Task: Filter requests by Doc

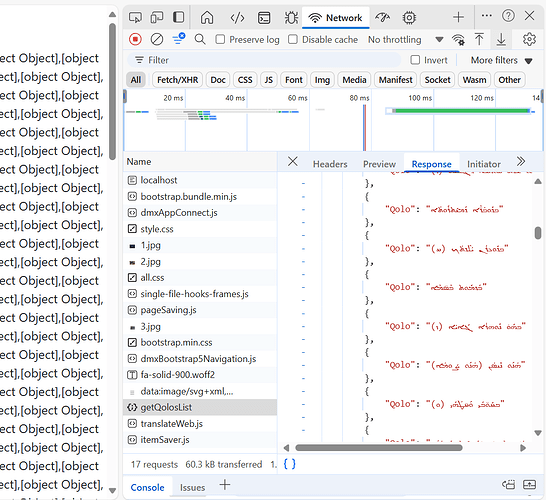Action: (x=218, y=80)
